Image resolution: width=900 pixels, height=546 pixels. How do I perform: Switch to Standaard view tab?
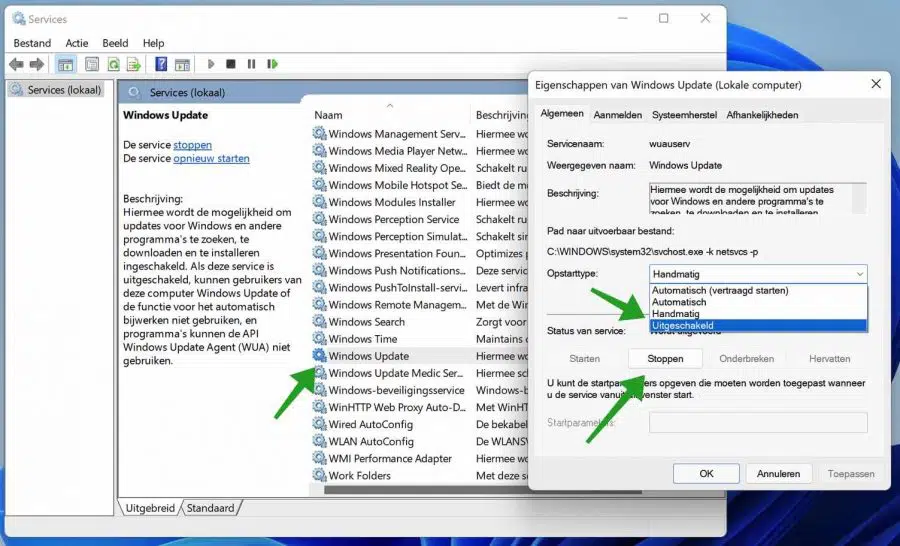pyautogui.click(x=211, y=508)
